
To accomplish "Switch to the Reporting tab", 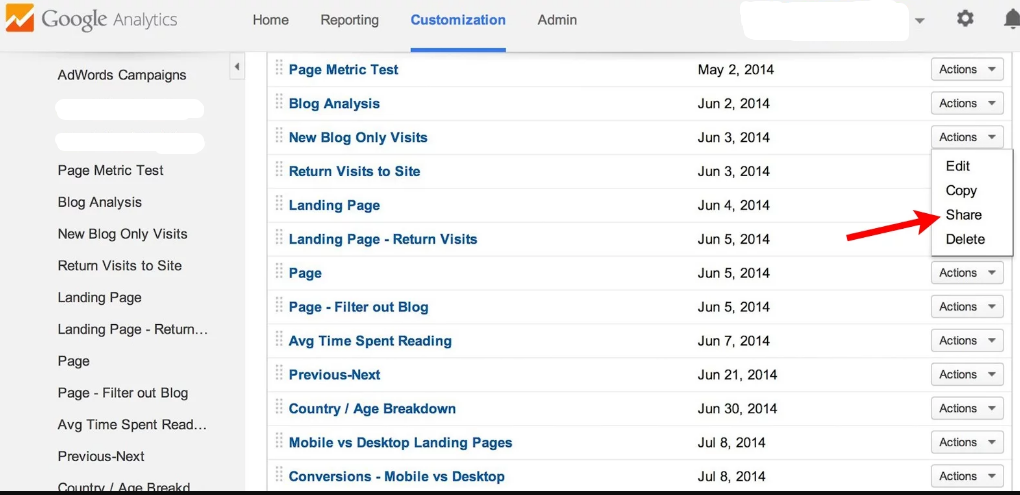I will coord(349,20).
